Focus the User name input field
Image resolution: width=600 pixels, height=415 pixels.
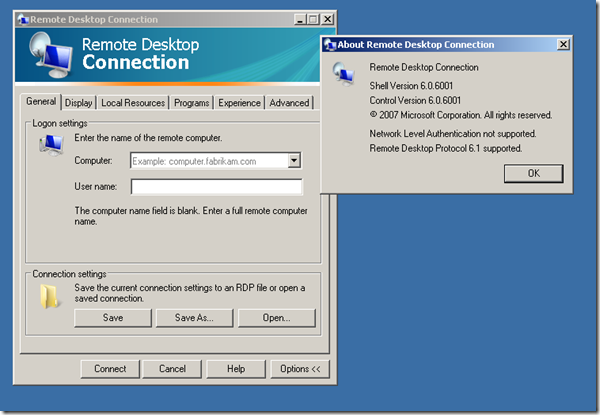coord(216,187)
